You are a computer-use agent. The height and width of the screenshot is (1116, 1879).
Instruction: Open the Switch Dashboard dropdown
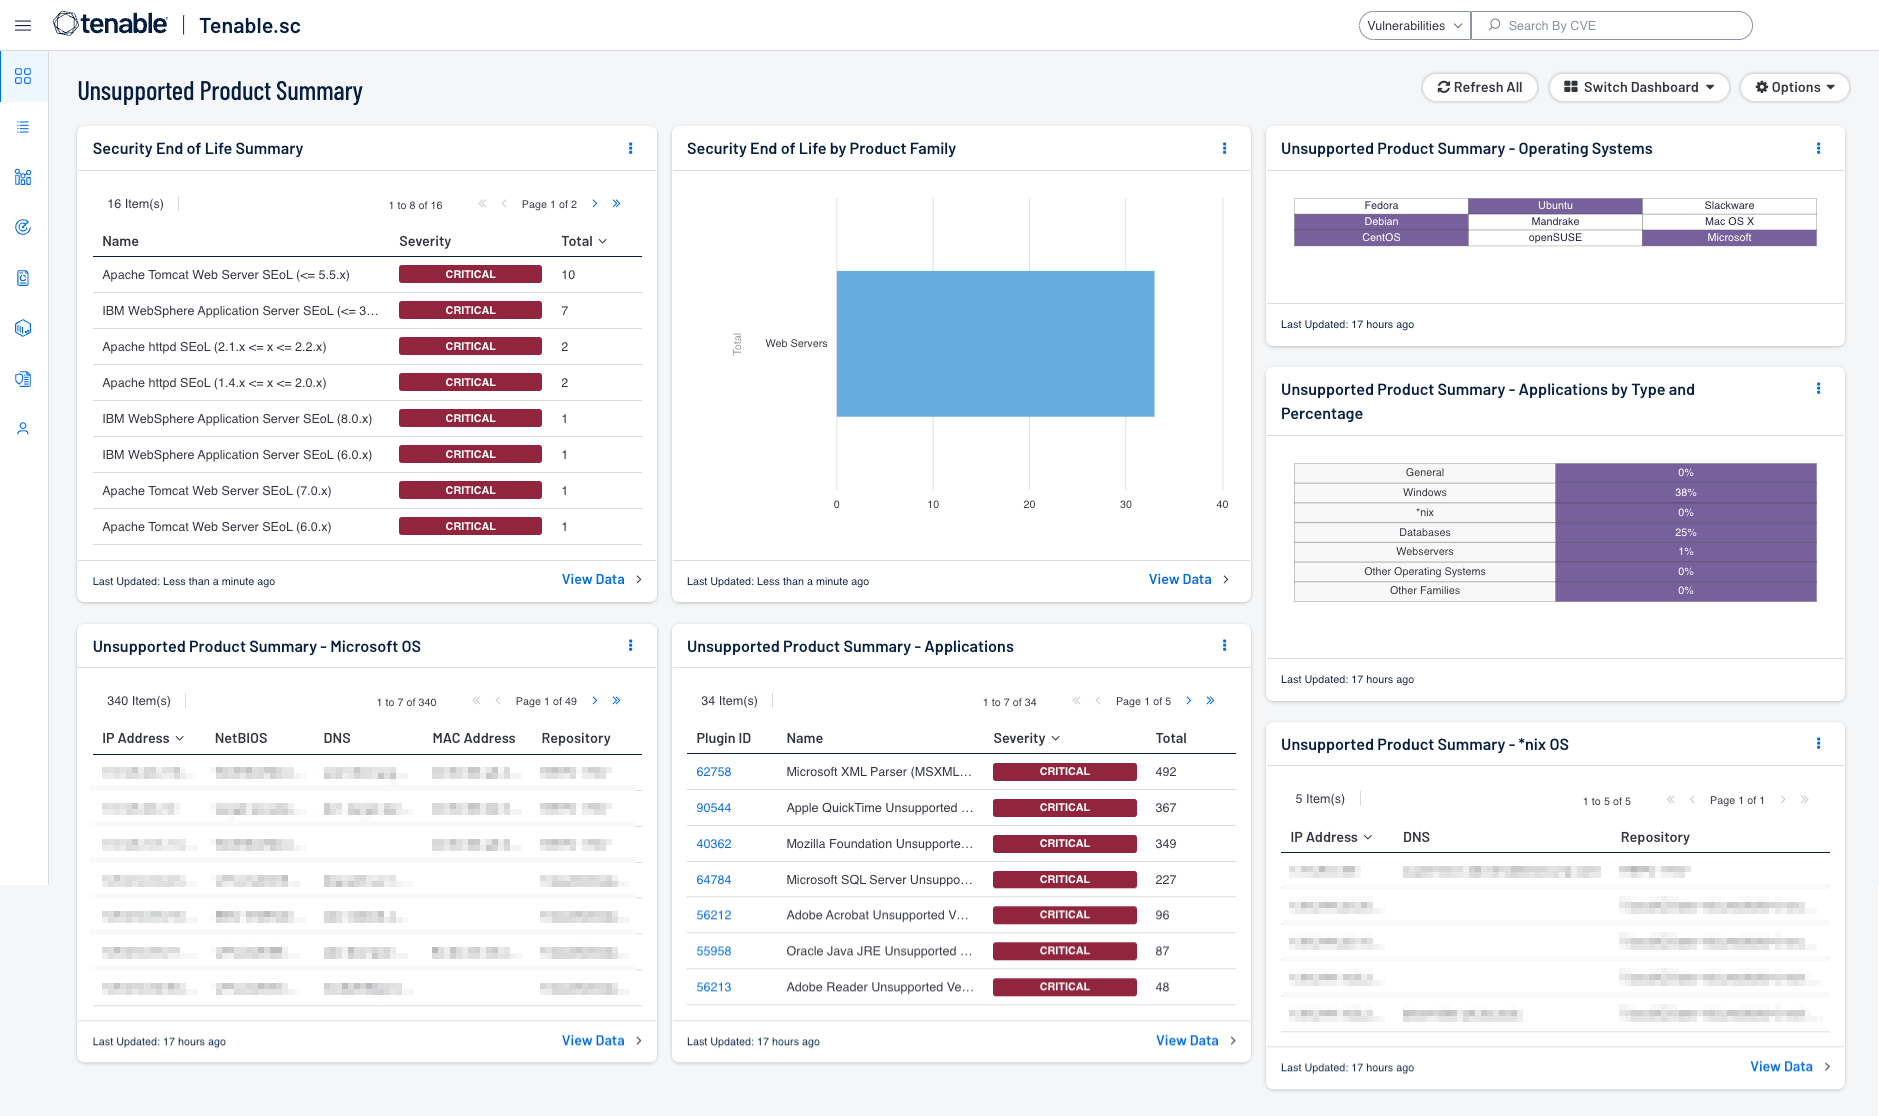tap(1639, 87)
